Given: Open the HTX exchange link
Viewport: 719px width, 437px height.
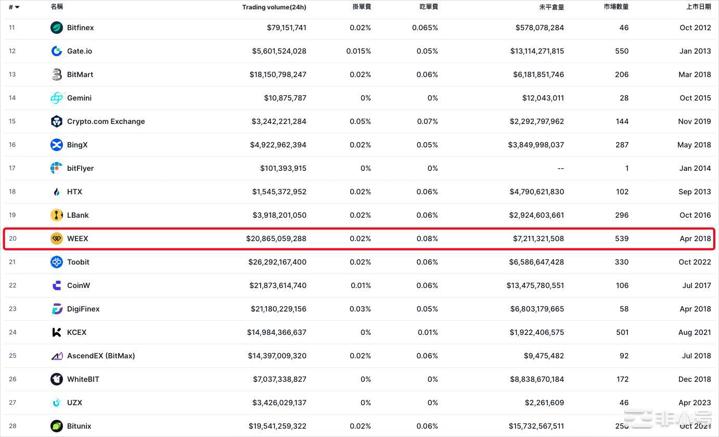Looking at the screenshot, I should point(74,192).
